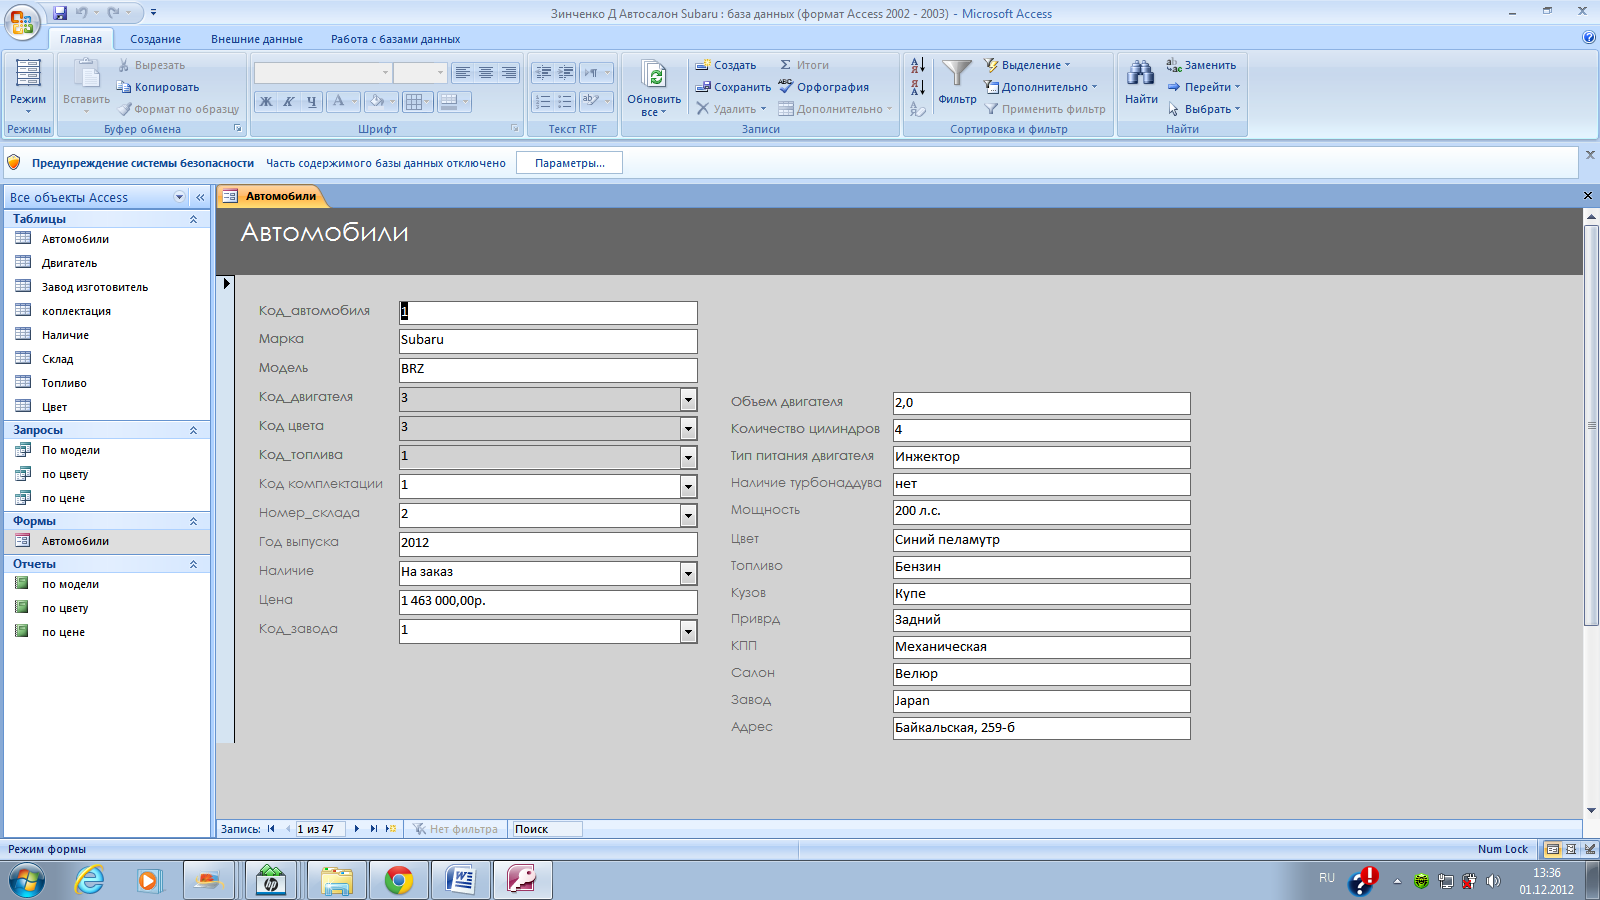Align text left in Шрифт group
This screenshot has width=1600, height=900.
(462, 73)
